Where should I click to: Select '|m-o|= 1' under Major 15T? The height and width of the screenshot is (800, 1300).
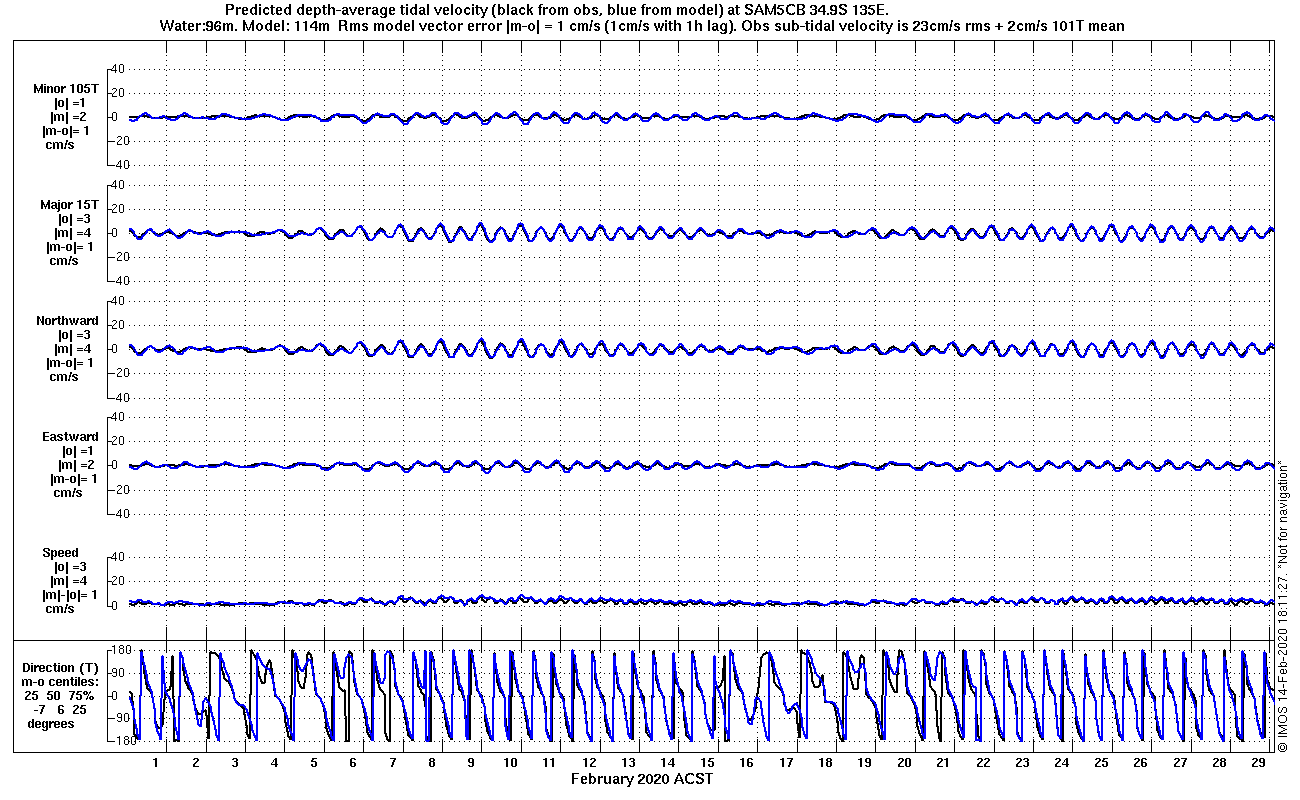pyautogui.click(x=72, y=246)
